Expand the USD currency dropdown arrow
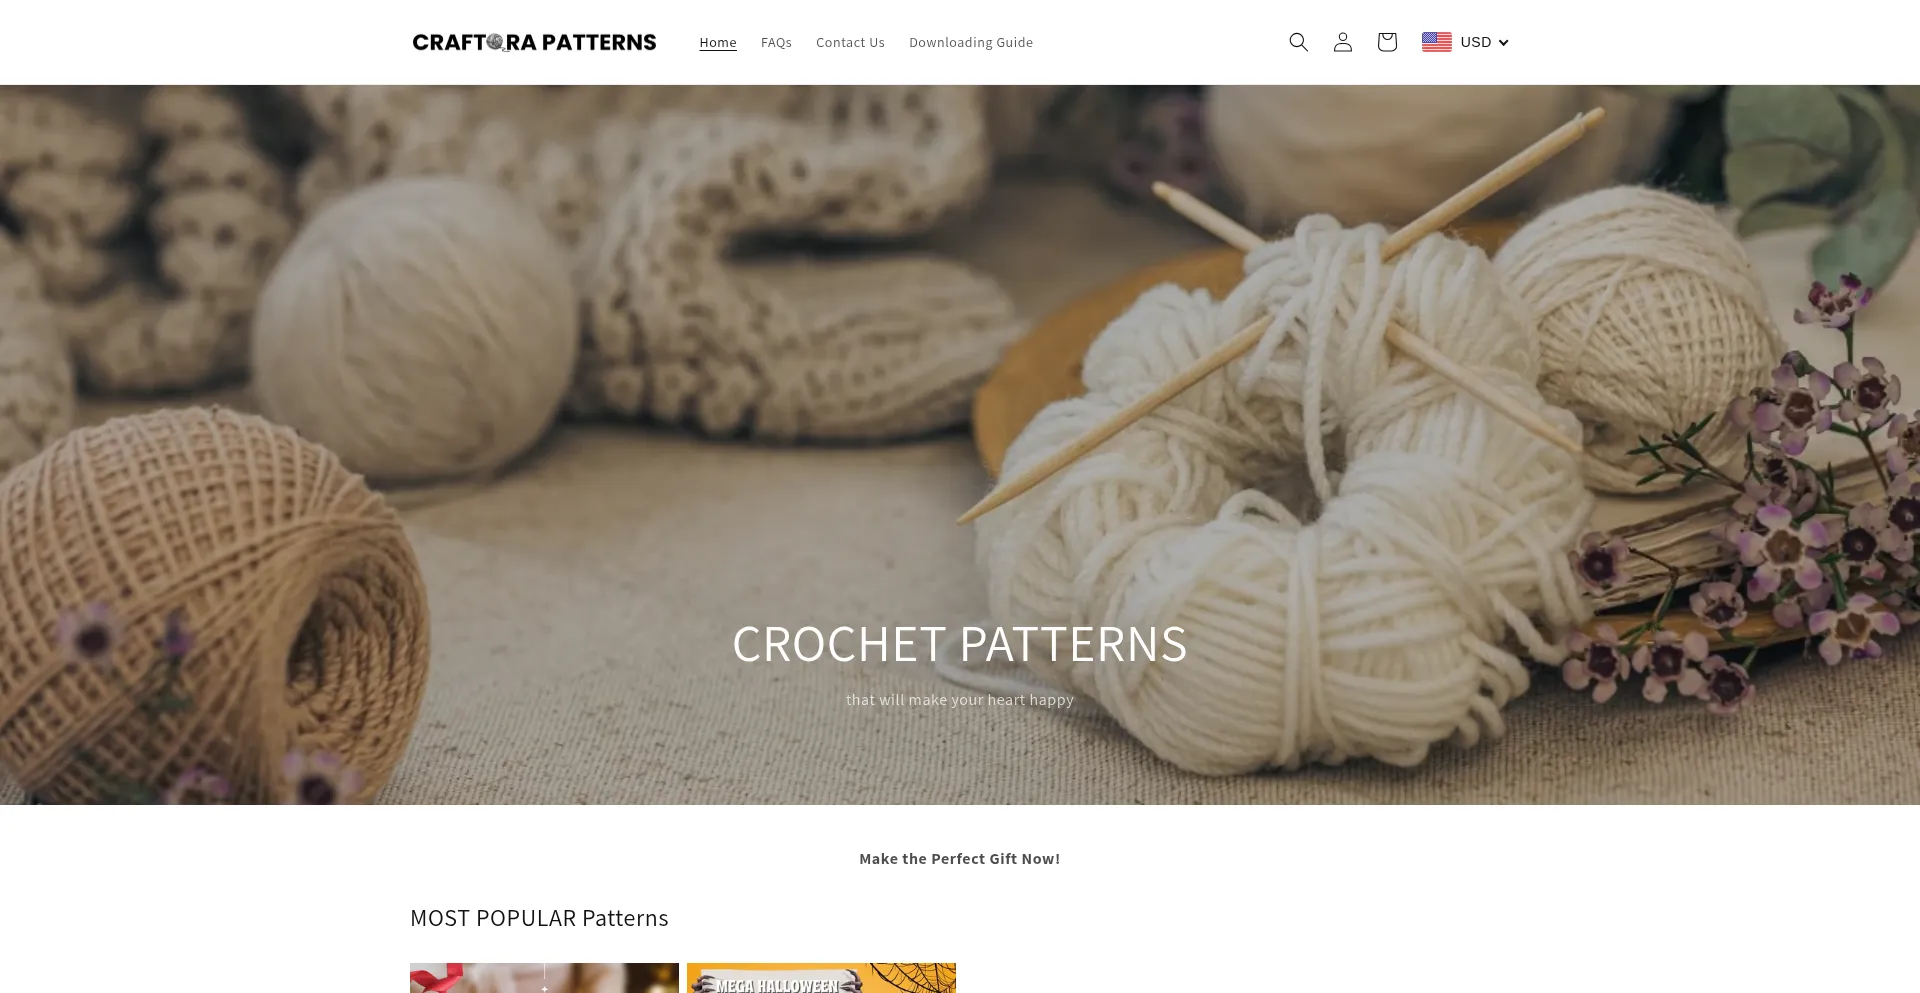This screenshot has width=1920, height=993. pos(1503,42)
